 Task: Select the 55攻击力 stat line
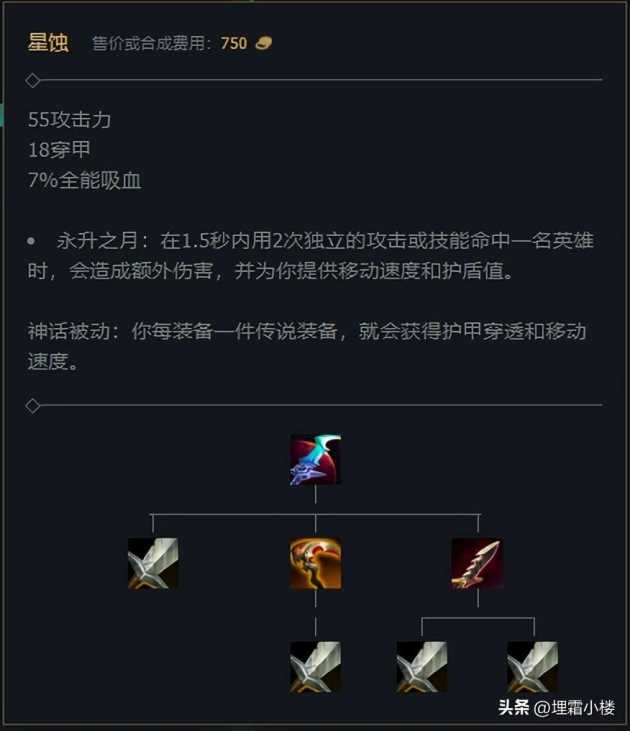pyautogui.click(x=69, y=120)
